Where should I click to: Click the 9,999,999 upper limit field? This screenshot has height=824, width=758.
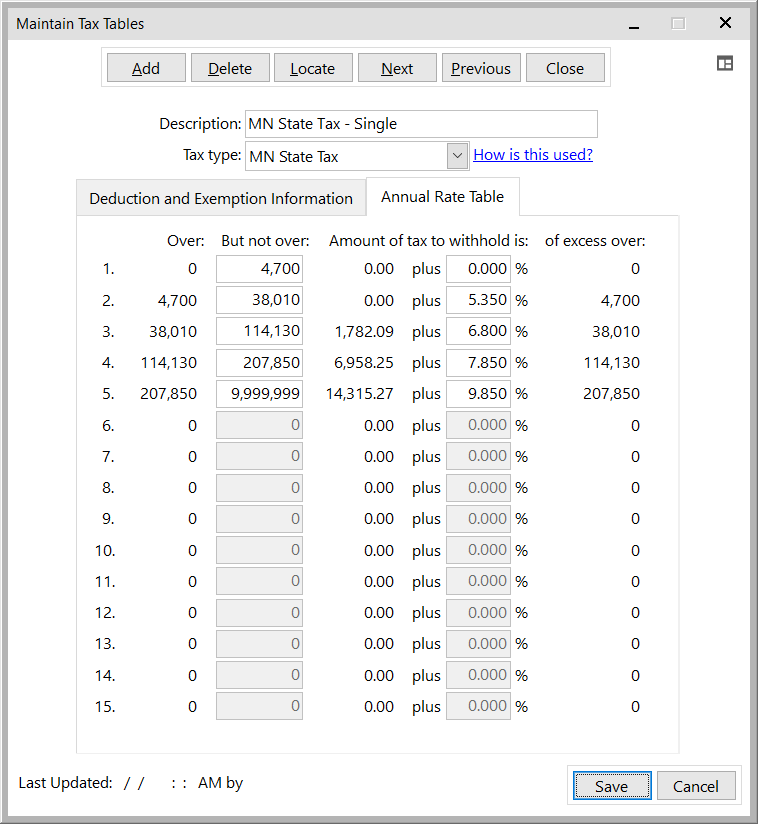(259, 394)
